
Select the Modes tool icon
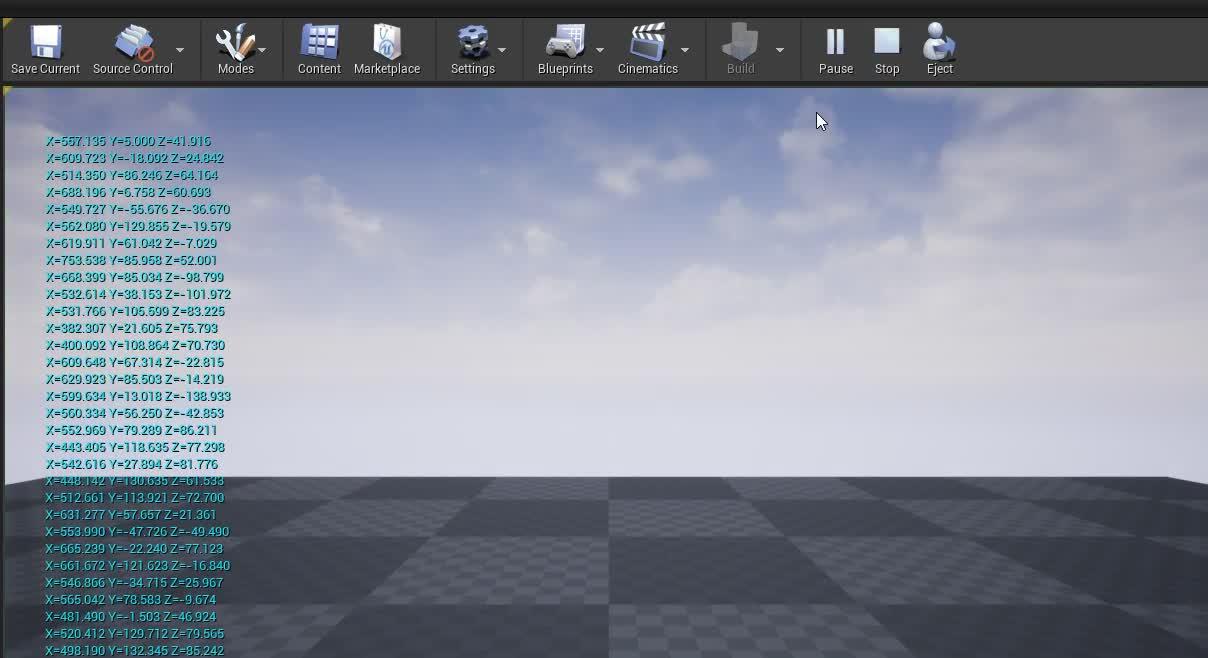coord(235,42)
